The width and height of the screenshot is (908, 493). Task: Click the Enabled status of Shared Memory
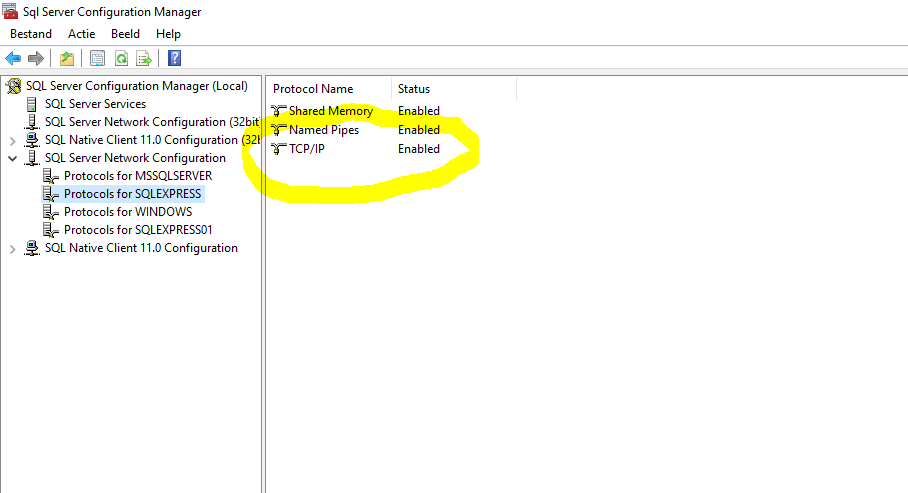(x=419, y=111)
